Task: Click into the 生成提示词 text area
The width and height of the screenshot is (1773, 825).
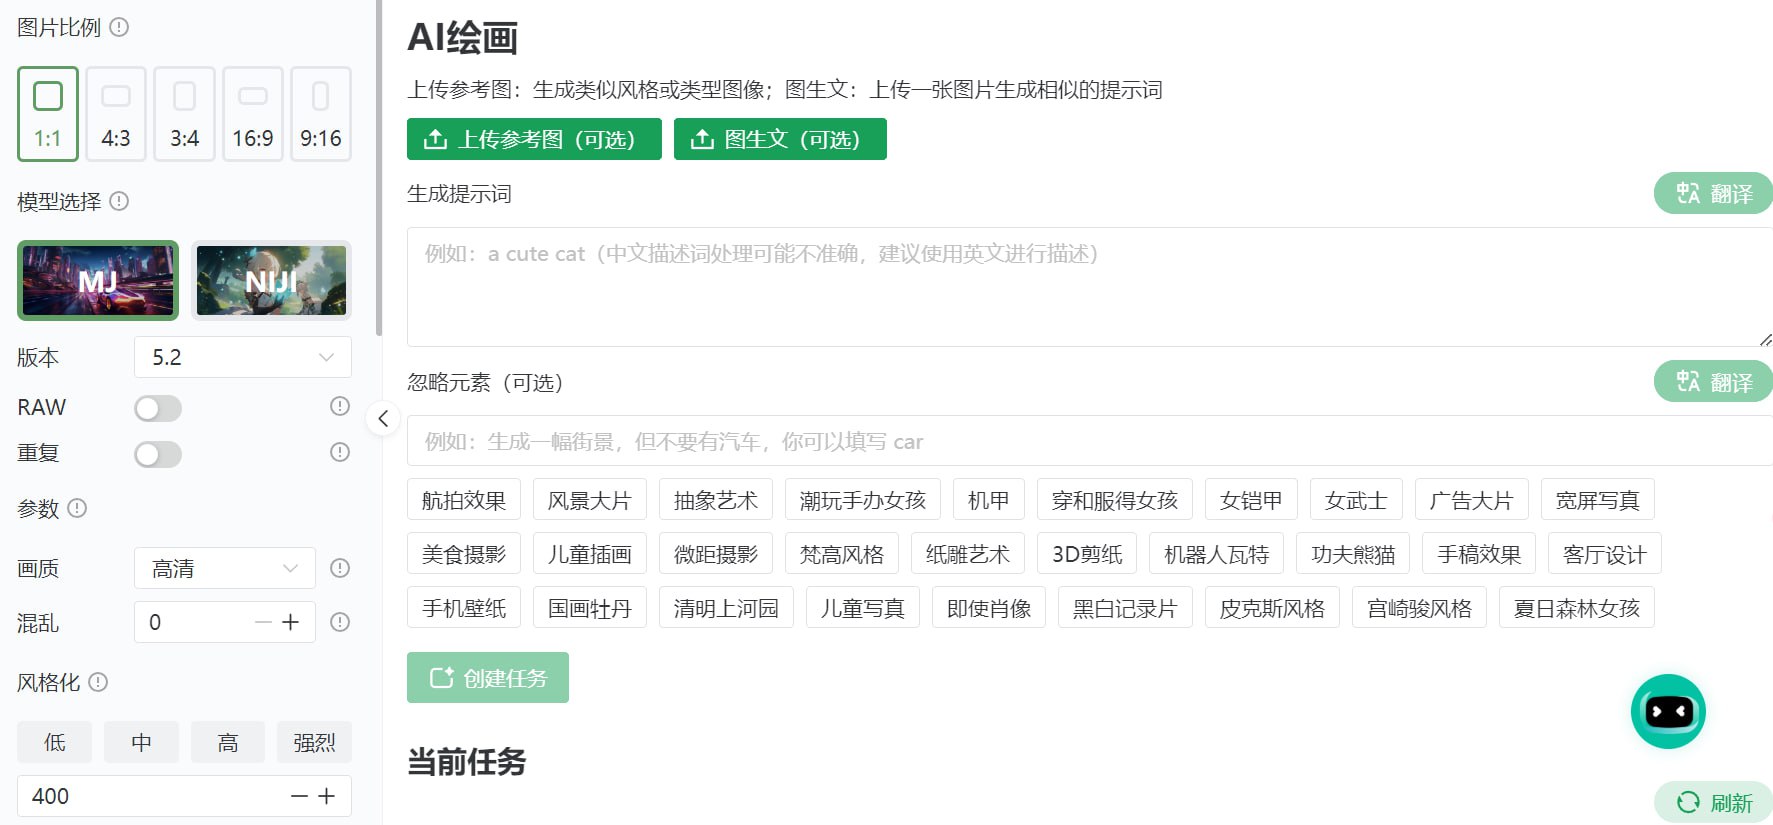Action: point(1088,287)
